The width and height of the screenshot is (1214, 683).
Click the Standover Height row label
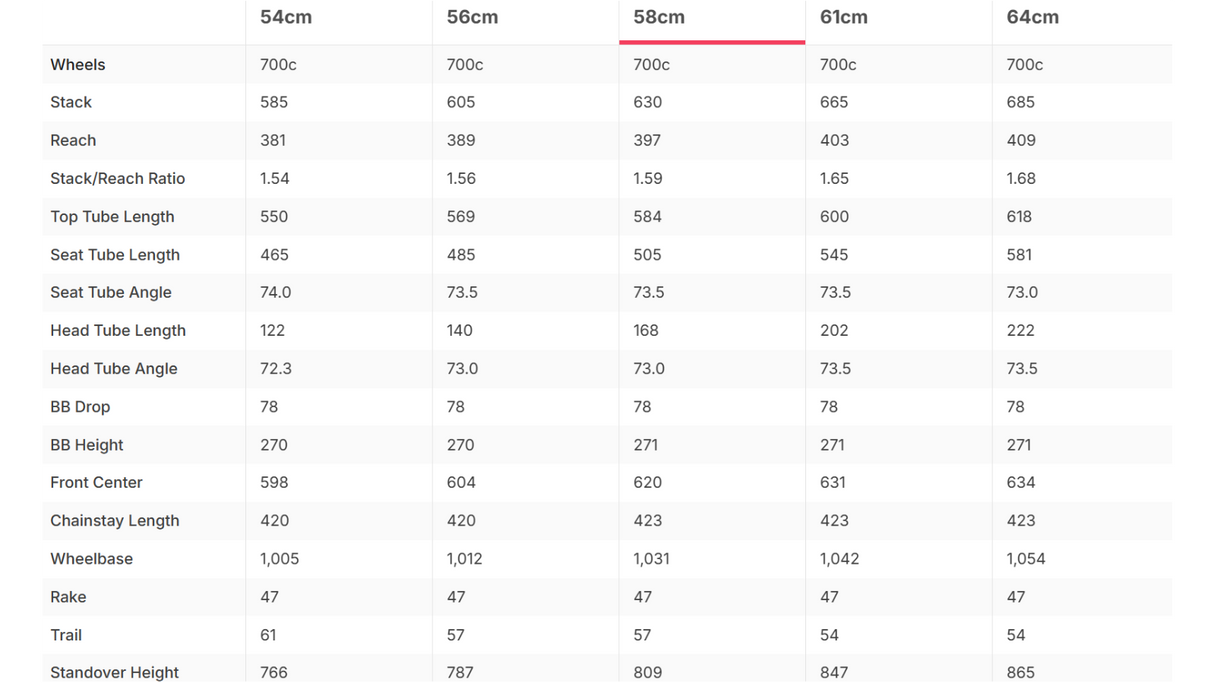(x=115, y=672)
